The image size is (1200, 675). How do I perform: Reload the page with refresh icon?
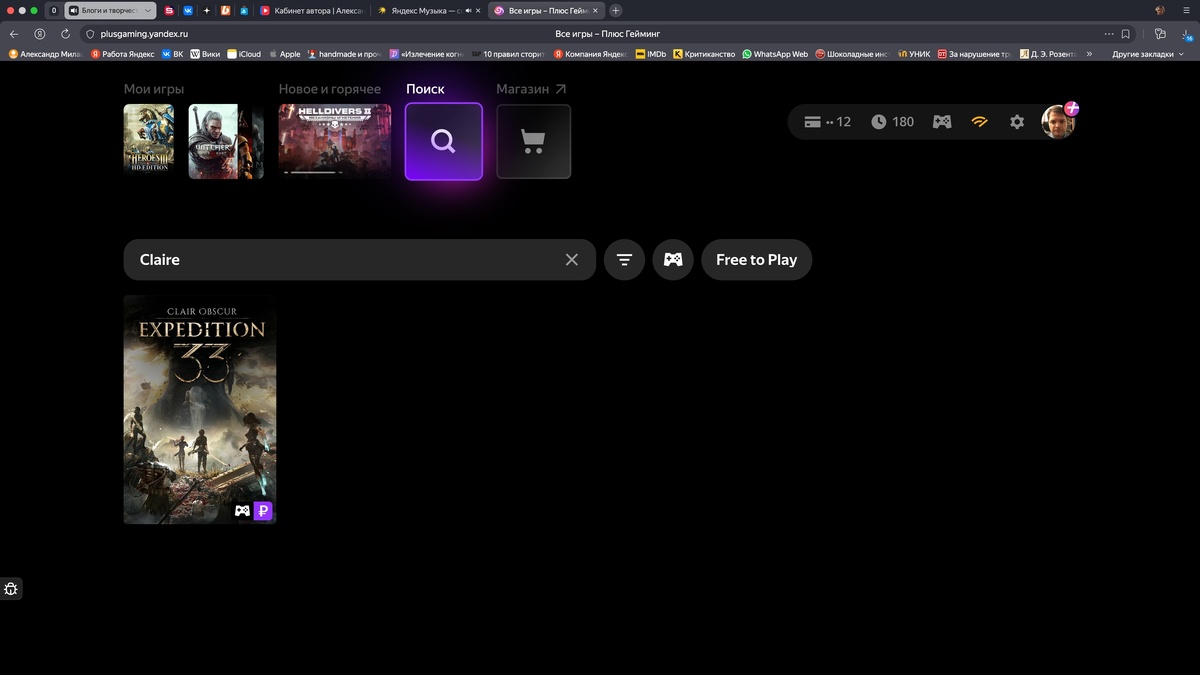tap(66, 33)
